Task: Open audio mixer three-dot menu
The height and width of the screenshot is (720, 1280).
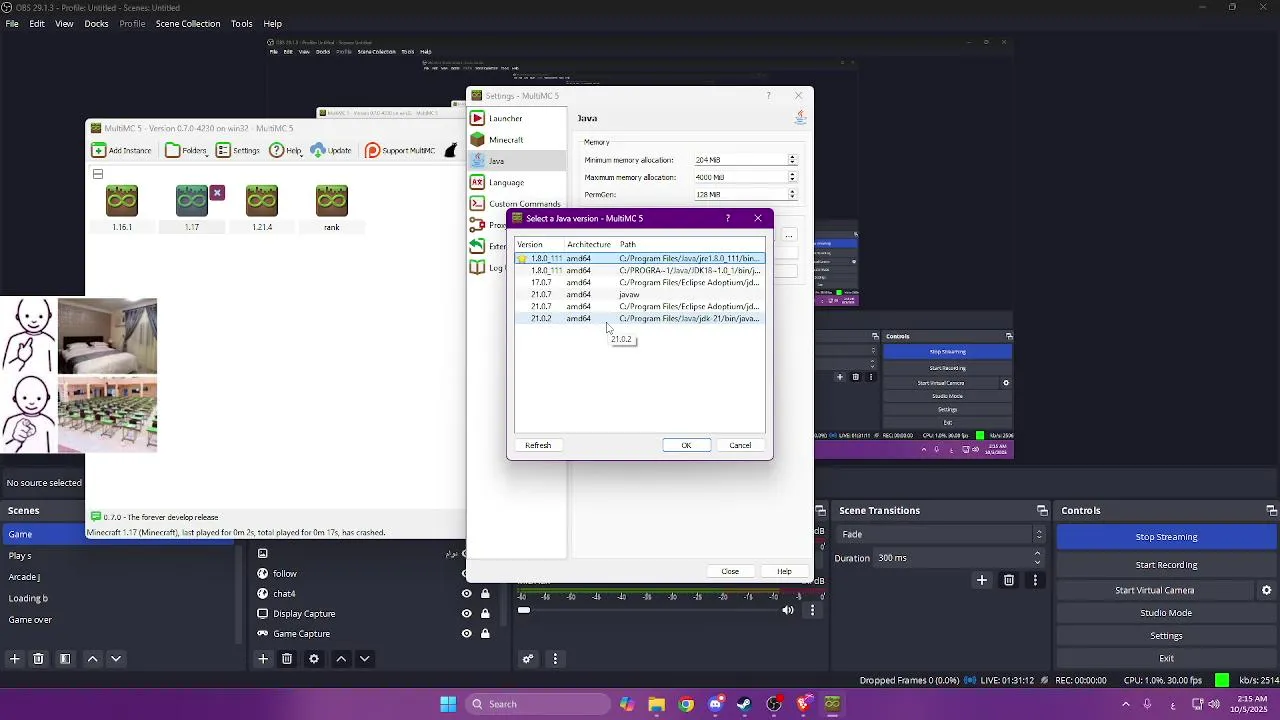Action: pyautogui.click(x=555, y=659)
